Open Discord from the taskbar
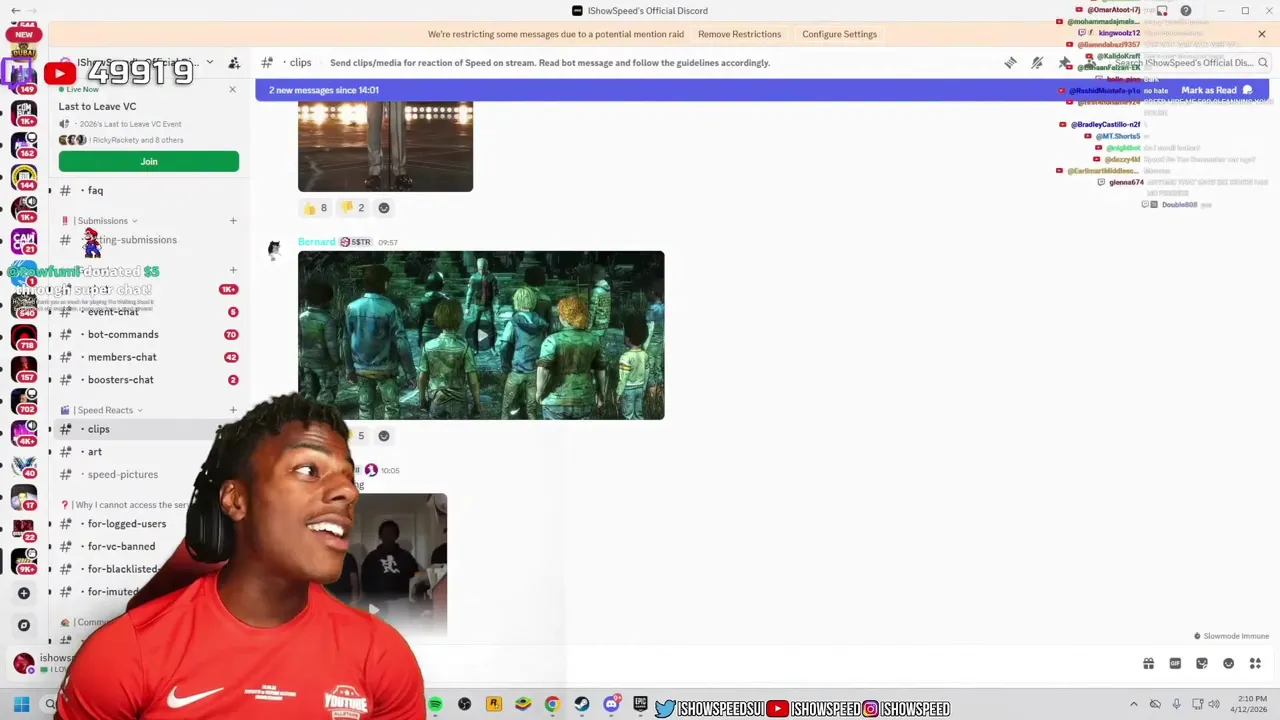This screenshot has width=1280, height=720. pos(611,704)
